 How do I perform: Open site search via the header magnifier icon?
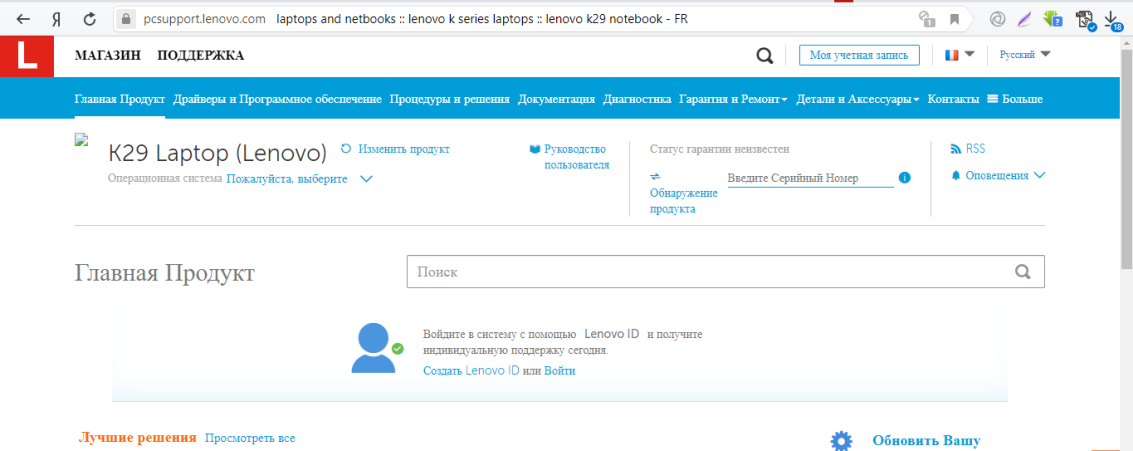(764, 56)
